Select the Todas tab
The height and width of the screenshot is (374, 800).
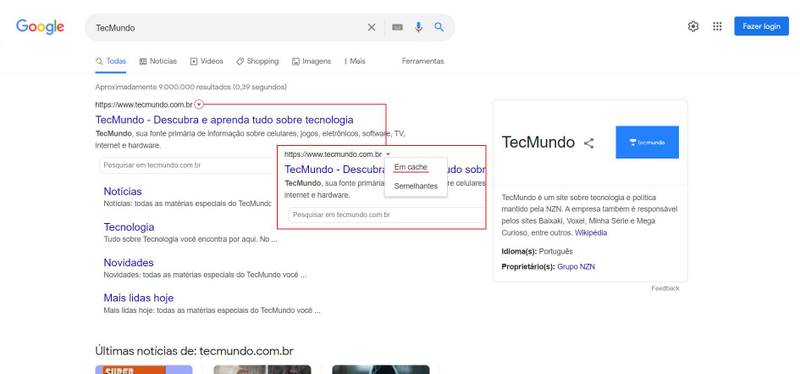click(111, 61)
